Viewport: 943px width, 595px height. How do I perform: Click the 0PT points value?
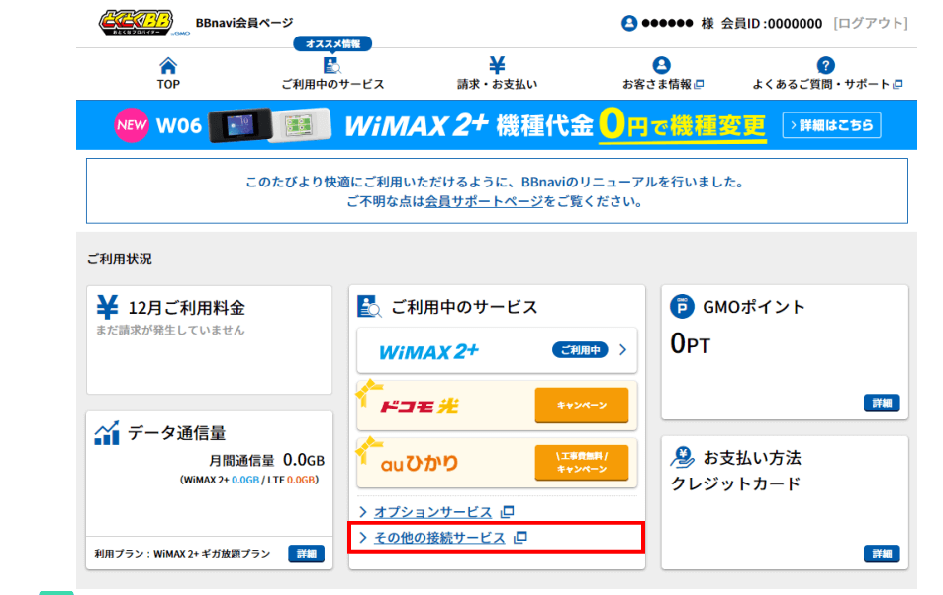tap(690, 344)
